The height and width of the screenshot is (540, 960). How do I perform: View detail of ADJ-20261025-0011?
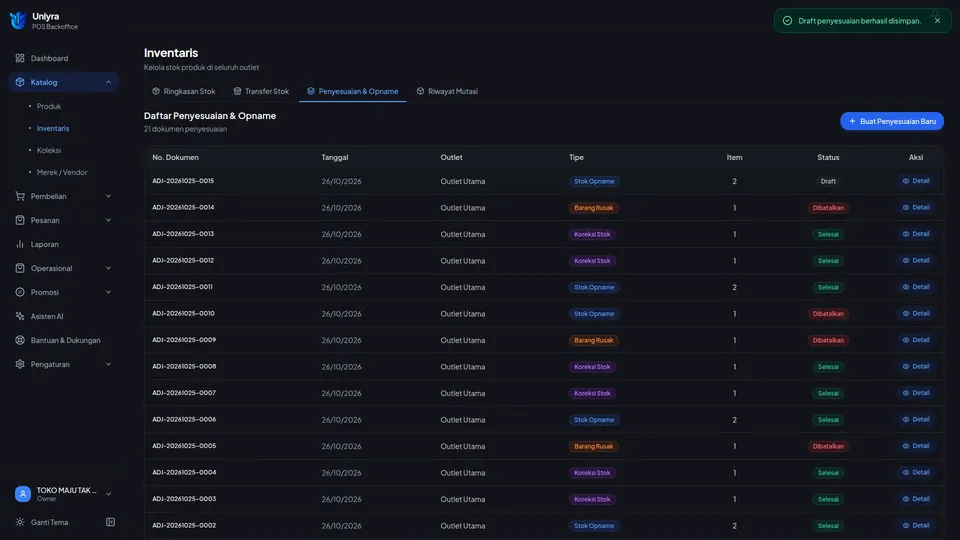click(x=916, y=287)
